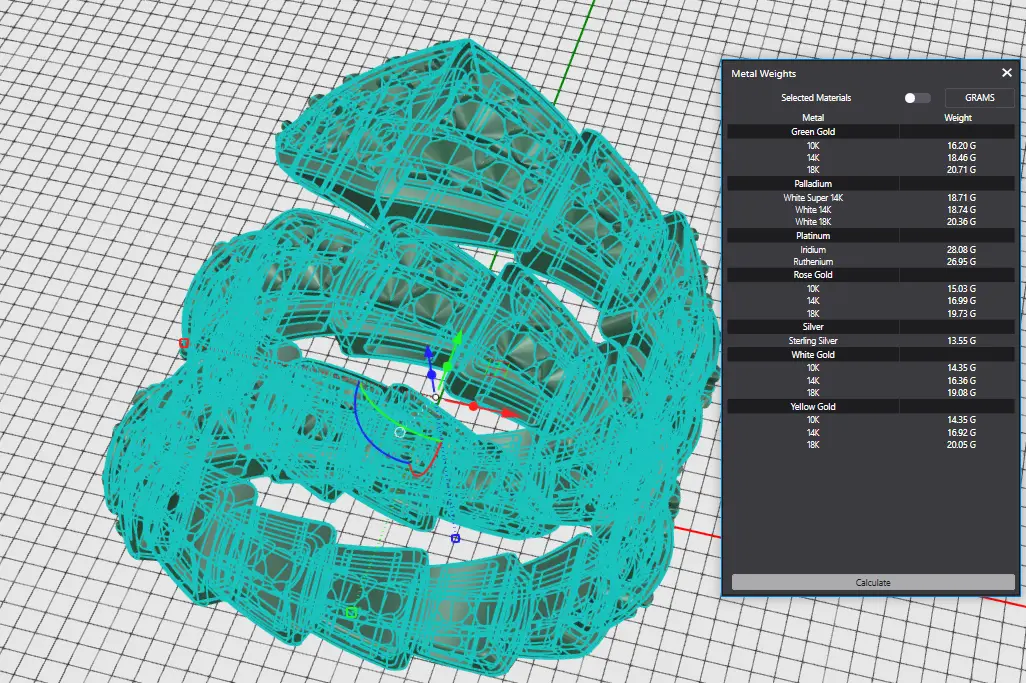
Task: Click the 16.20 G weight value
Action: [x=961, y=145]
